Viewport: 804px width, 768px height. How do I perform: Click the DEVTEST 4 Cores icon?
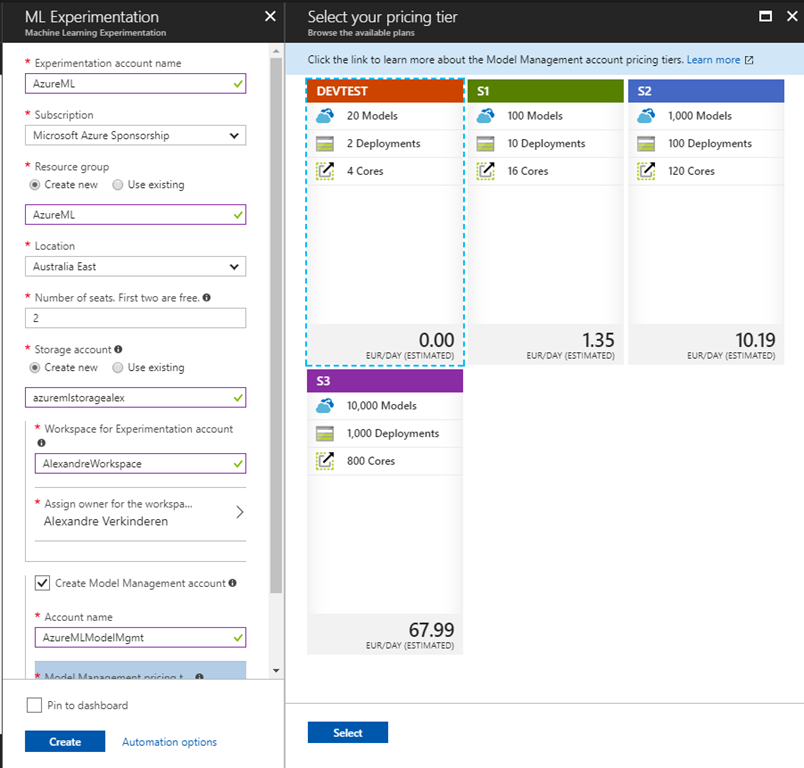(x=325, y=171)
